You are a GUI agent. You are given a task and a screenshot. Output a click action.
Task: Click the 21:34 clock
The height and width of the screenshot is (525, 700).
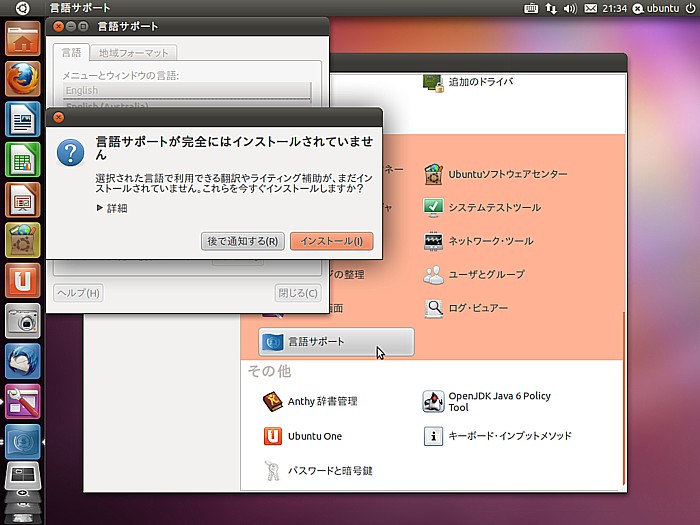[x=614, y=8]
